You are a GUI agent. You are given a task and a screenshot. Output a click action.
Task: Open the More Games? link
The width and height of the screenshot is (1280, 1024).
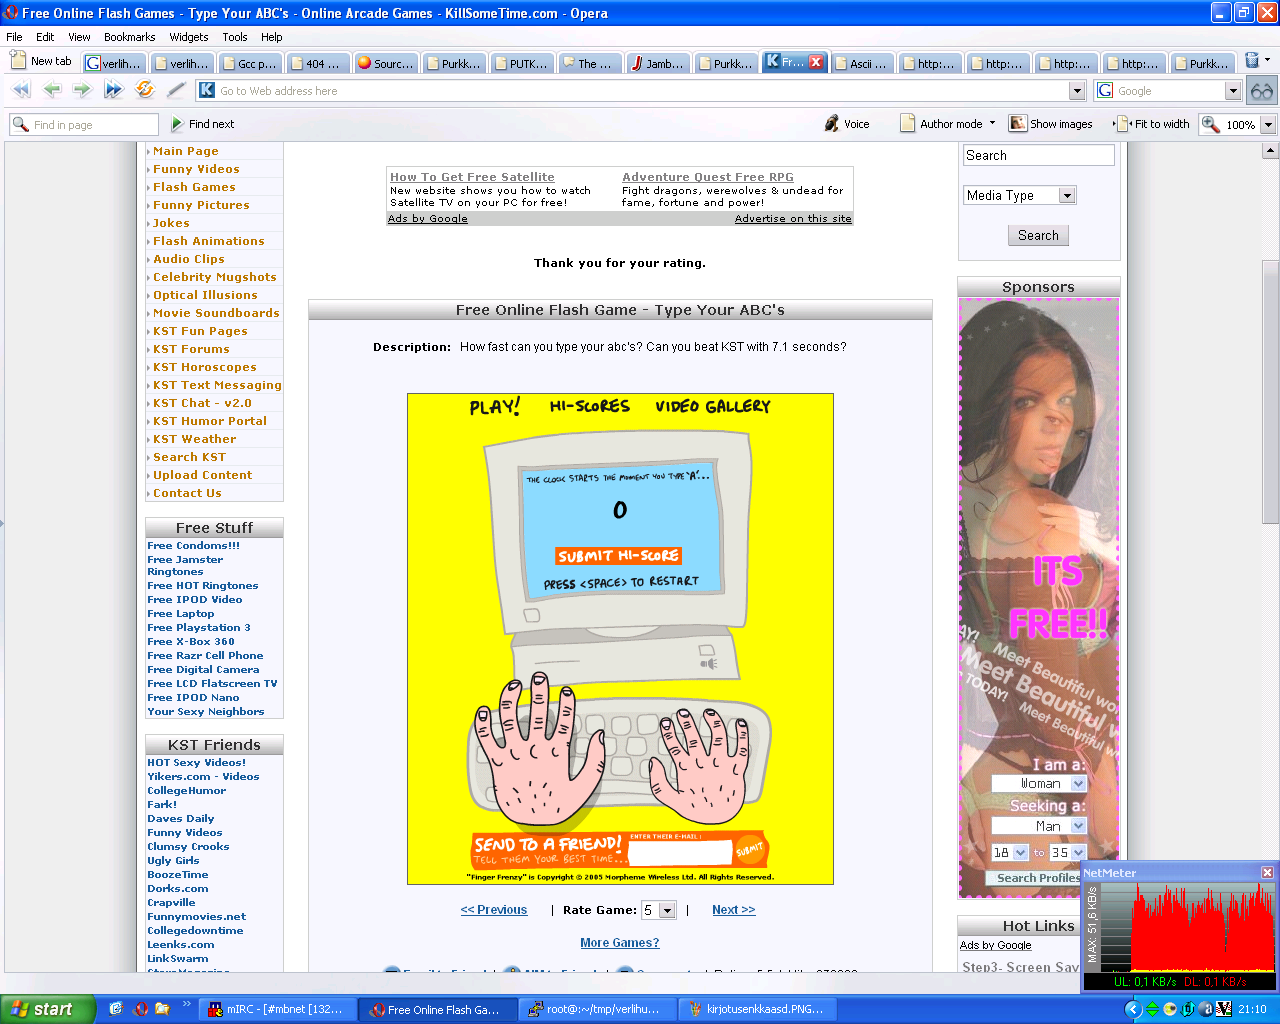[x=620, y=943]
